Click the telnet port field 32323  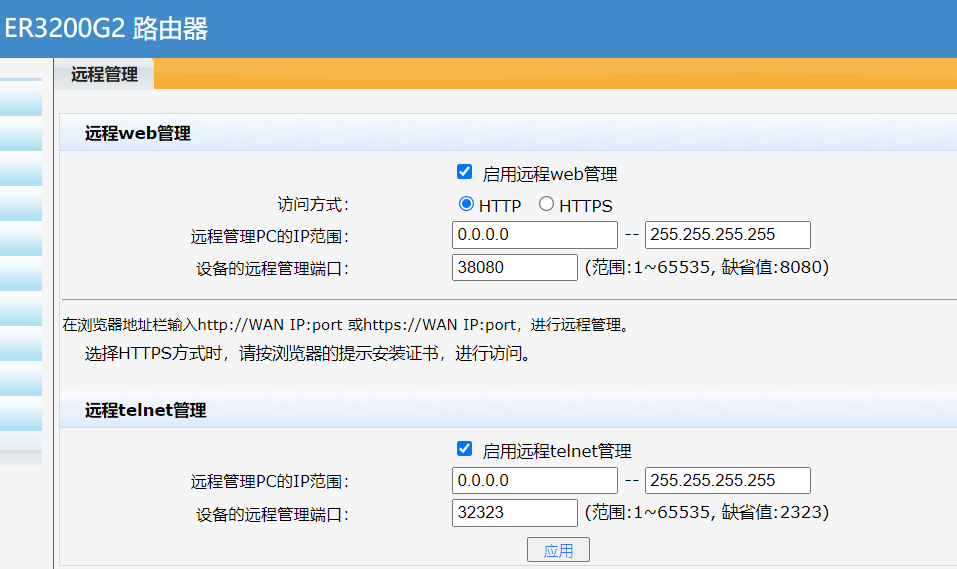pos(515,512)
